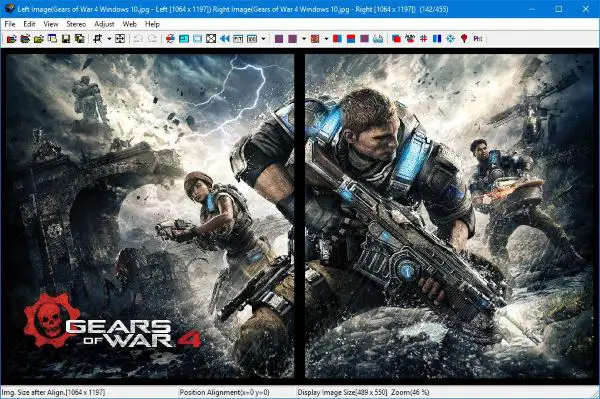The height and width of the screenshot is (399, 600).
Task: Toggle the red grid hash icon
Action: coord(423,39)
